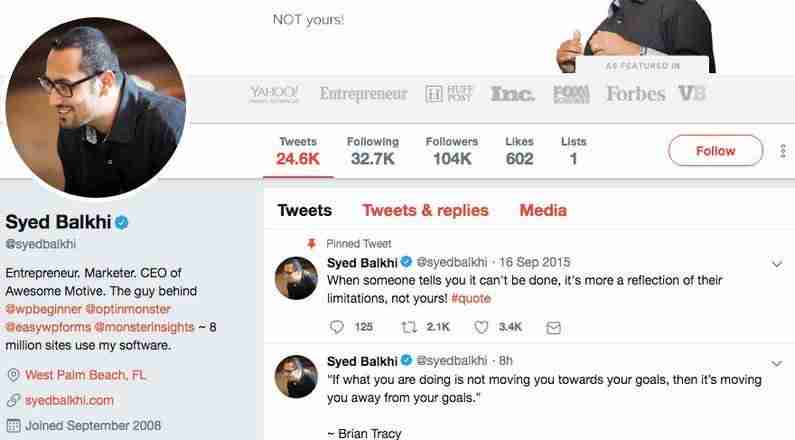Like the pinned tweet heart icon
This screenshot has height=440, width=795.
coord(481,327)
